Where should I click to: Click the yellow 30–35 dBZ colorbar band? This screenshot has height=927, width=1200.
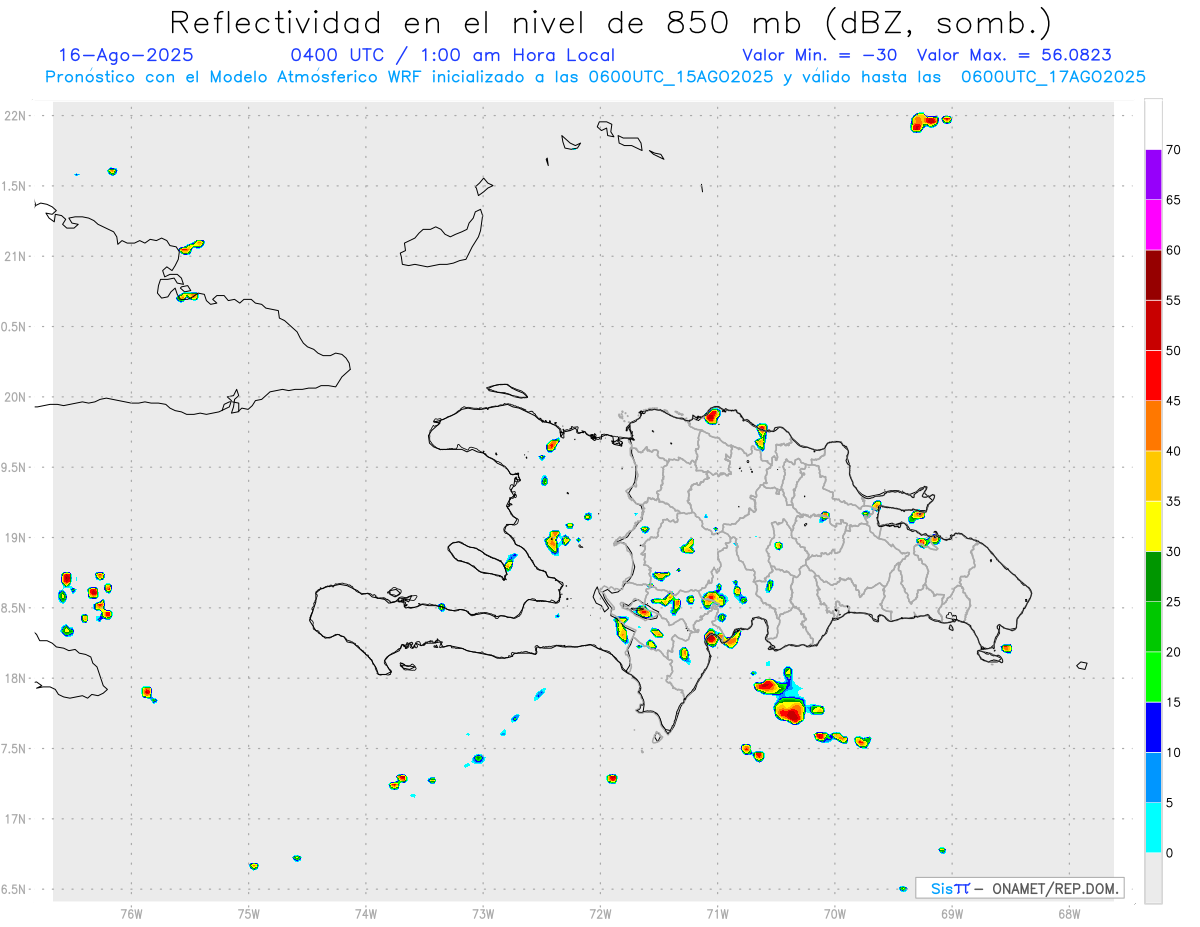point(1153,526)
